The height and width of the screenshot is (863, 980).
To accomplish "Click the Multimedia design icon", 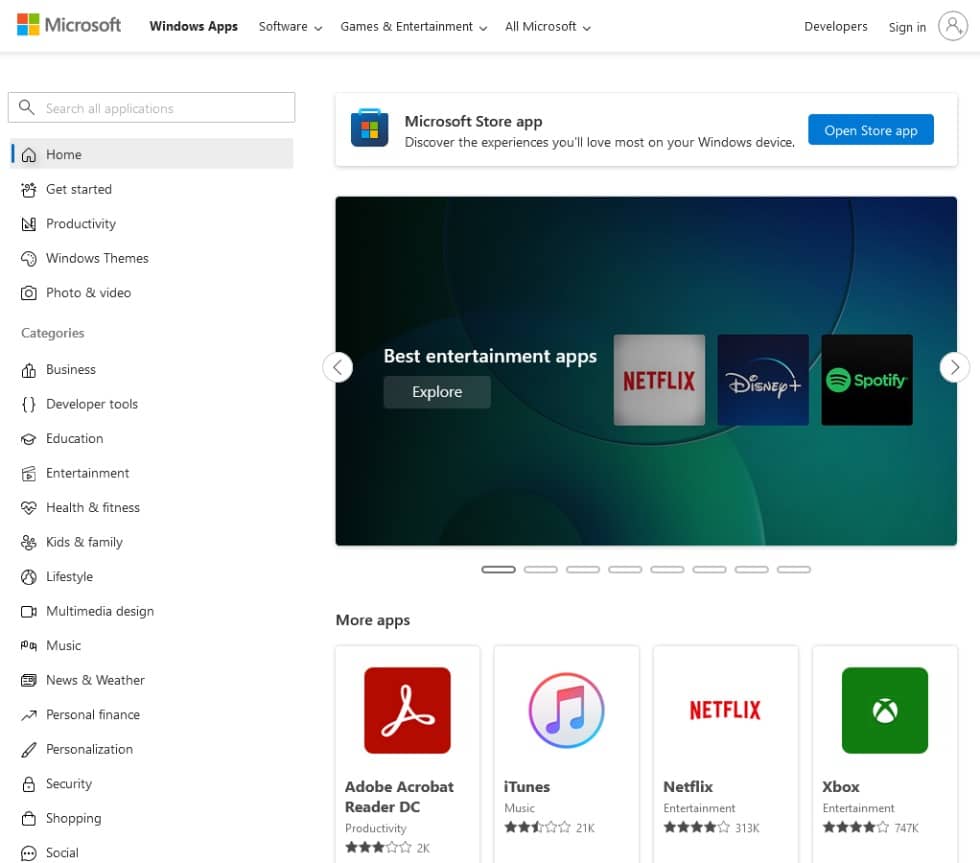I will pyautogui.click(x=29, y=611).
